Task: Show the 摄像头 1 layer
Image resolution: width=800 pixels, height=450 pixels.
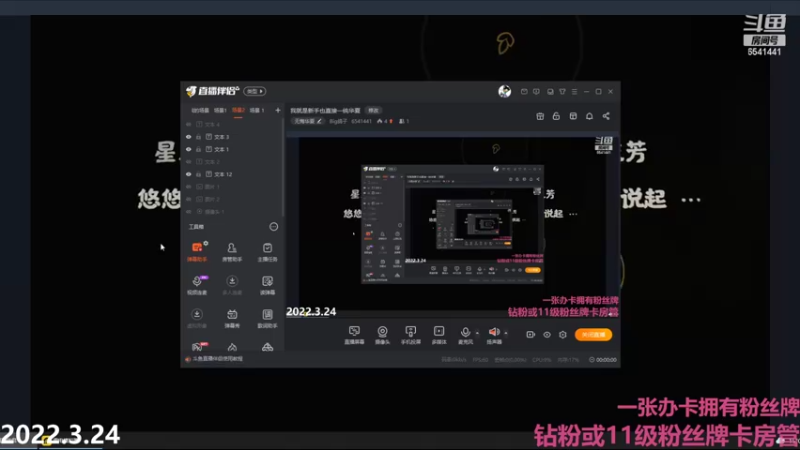Action: tap(188, 212)
